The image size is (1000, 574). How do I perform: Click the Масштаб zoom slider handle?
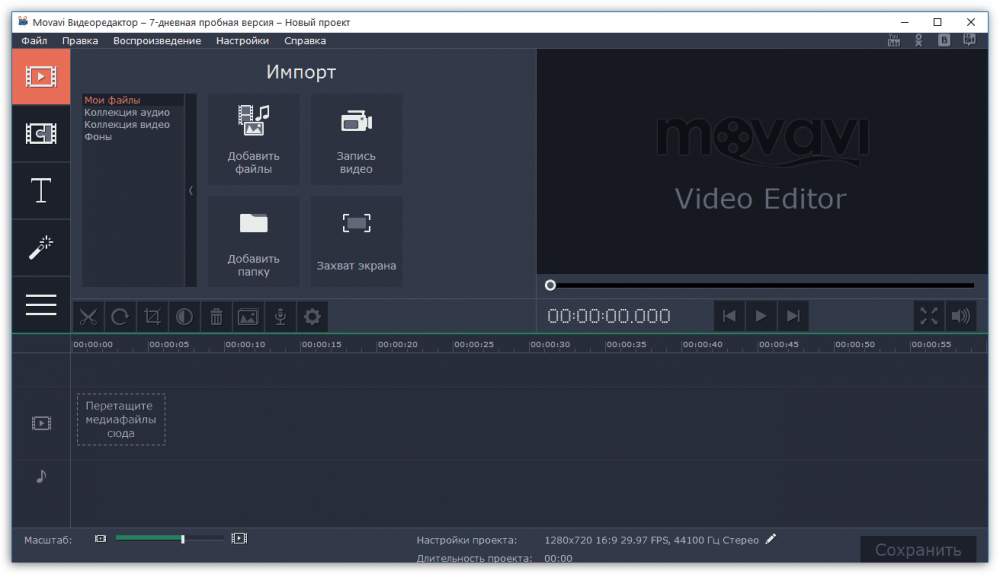pos(182,539)
